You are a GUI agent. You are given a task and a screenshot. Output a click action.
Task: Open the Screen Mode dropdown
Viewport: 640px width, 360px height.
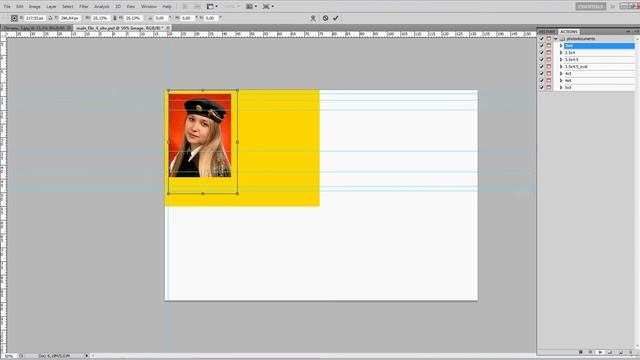[268, 7]
